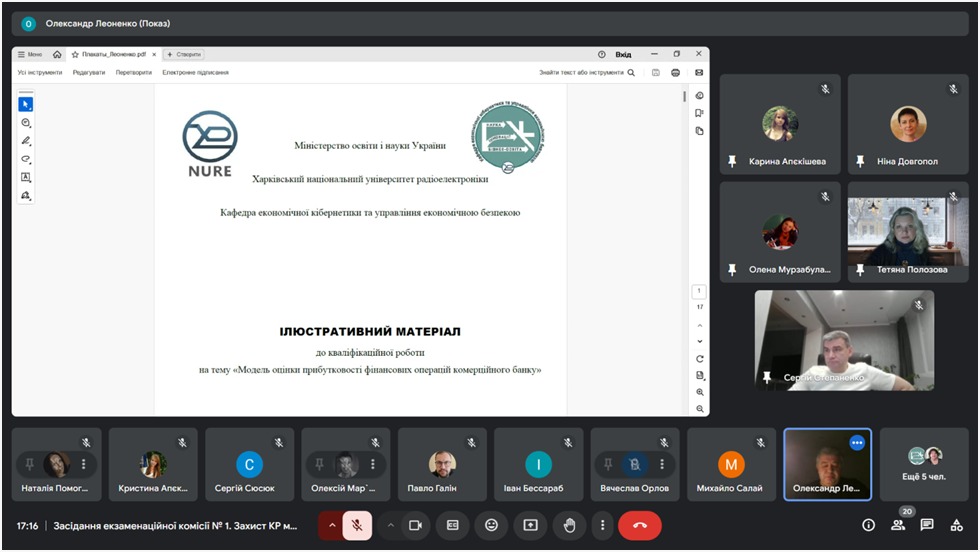
Task: Open the 'Редагувати' menu in the PDF viewer
Action: [88, 73]
